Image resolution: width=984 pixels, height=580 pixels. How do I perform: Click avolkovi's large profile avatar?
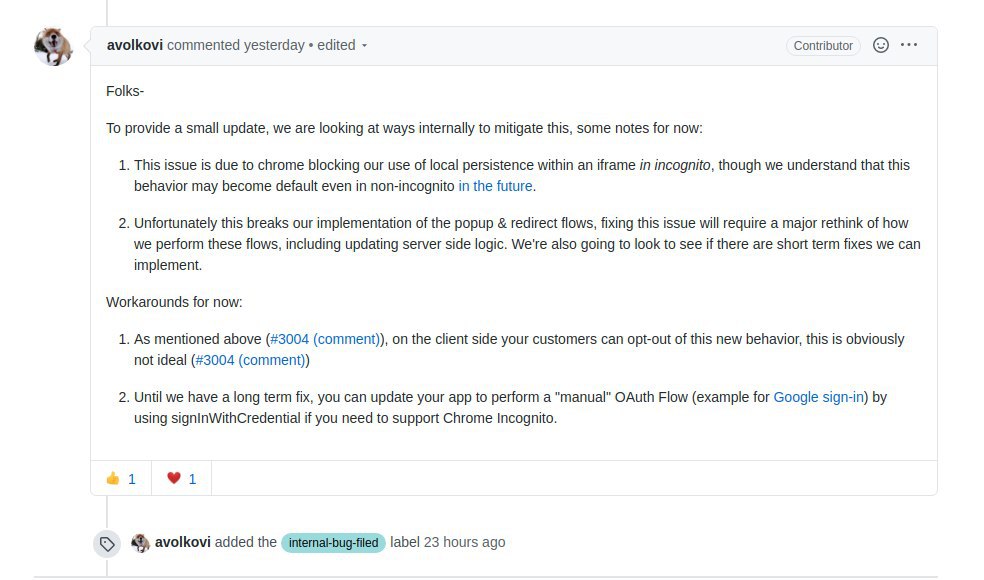(x=53, y=46)
